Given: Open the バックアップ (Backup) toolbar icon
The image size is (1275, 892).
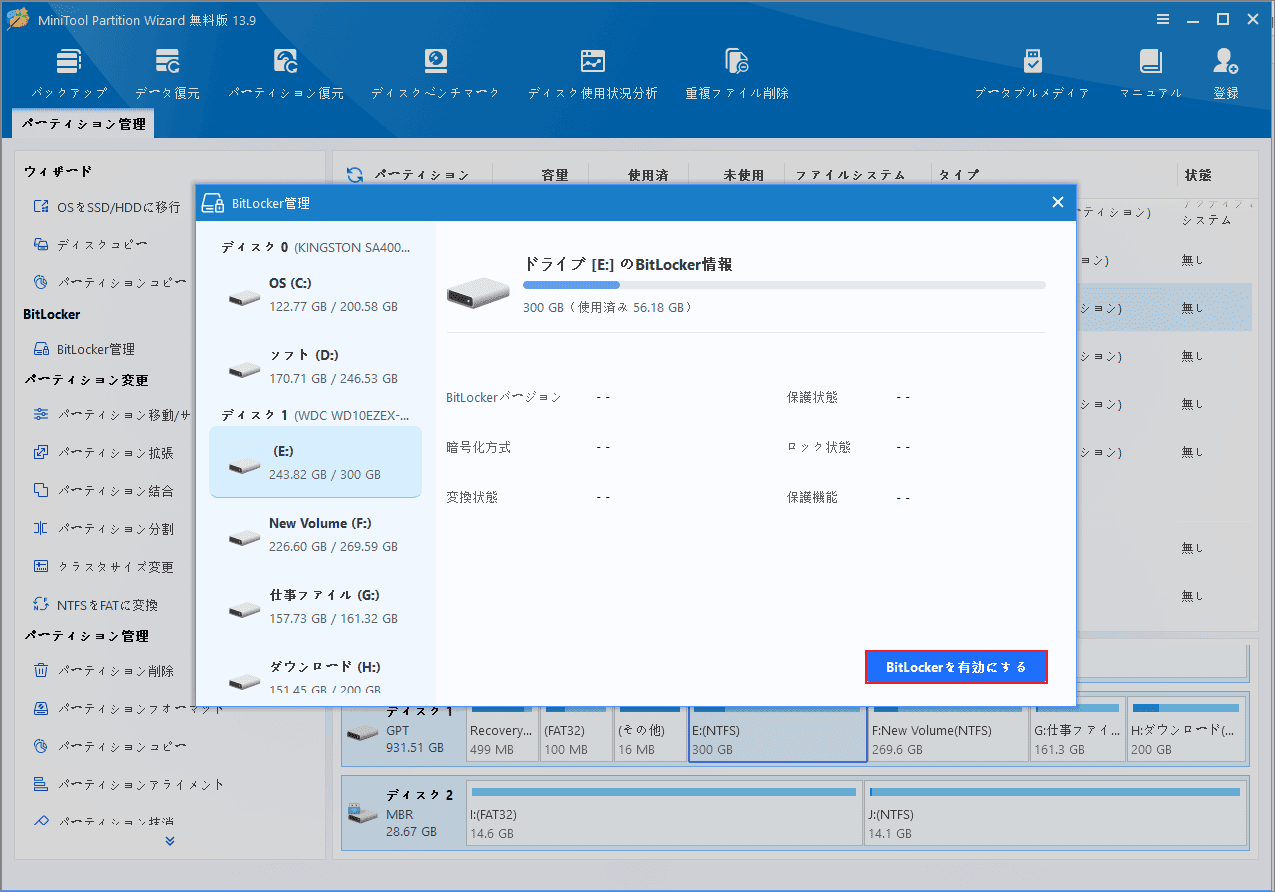Looking at the screenshot, I should pos(69,73).
